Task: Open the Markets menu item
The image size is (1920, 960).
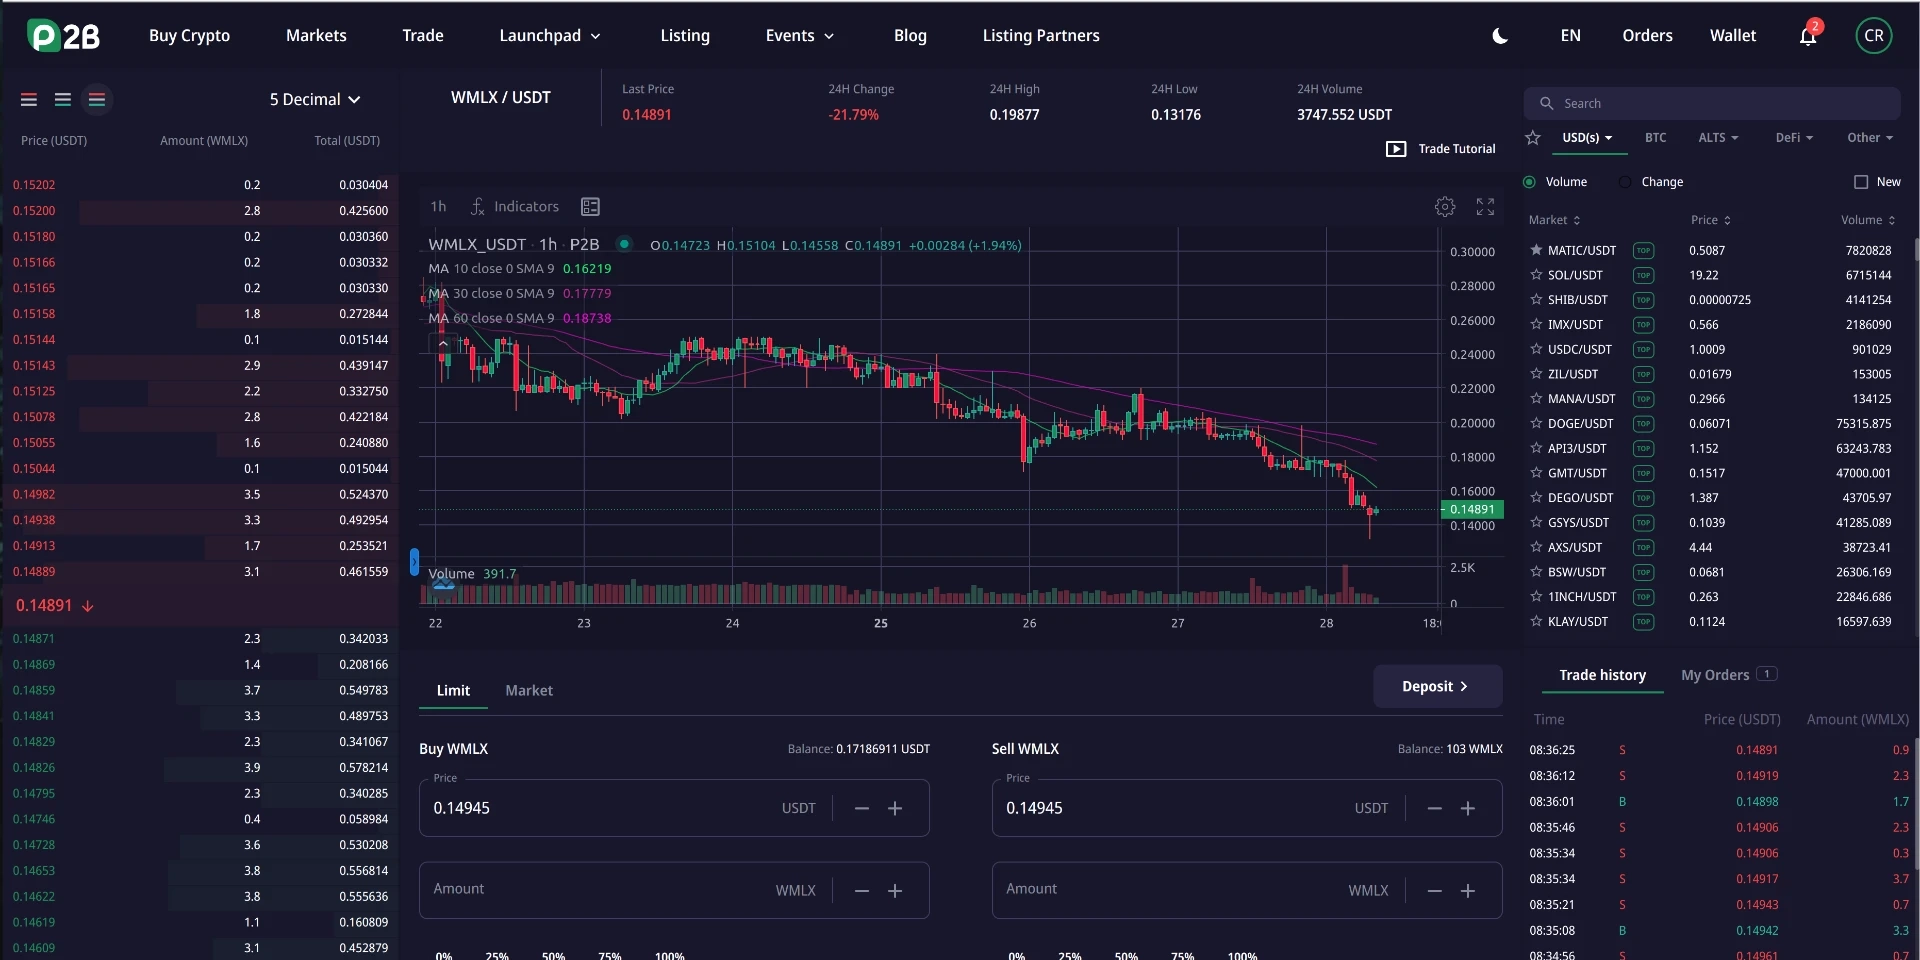Action: pos(316,36)
